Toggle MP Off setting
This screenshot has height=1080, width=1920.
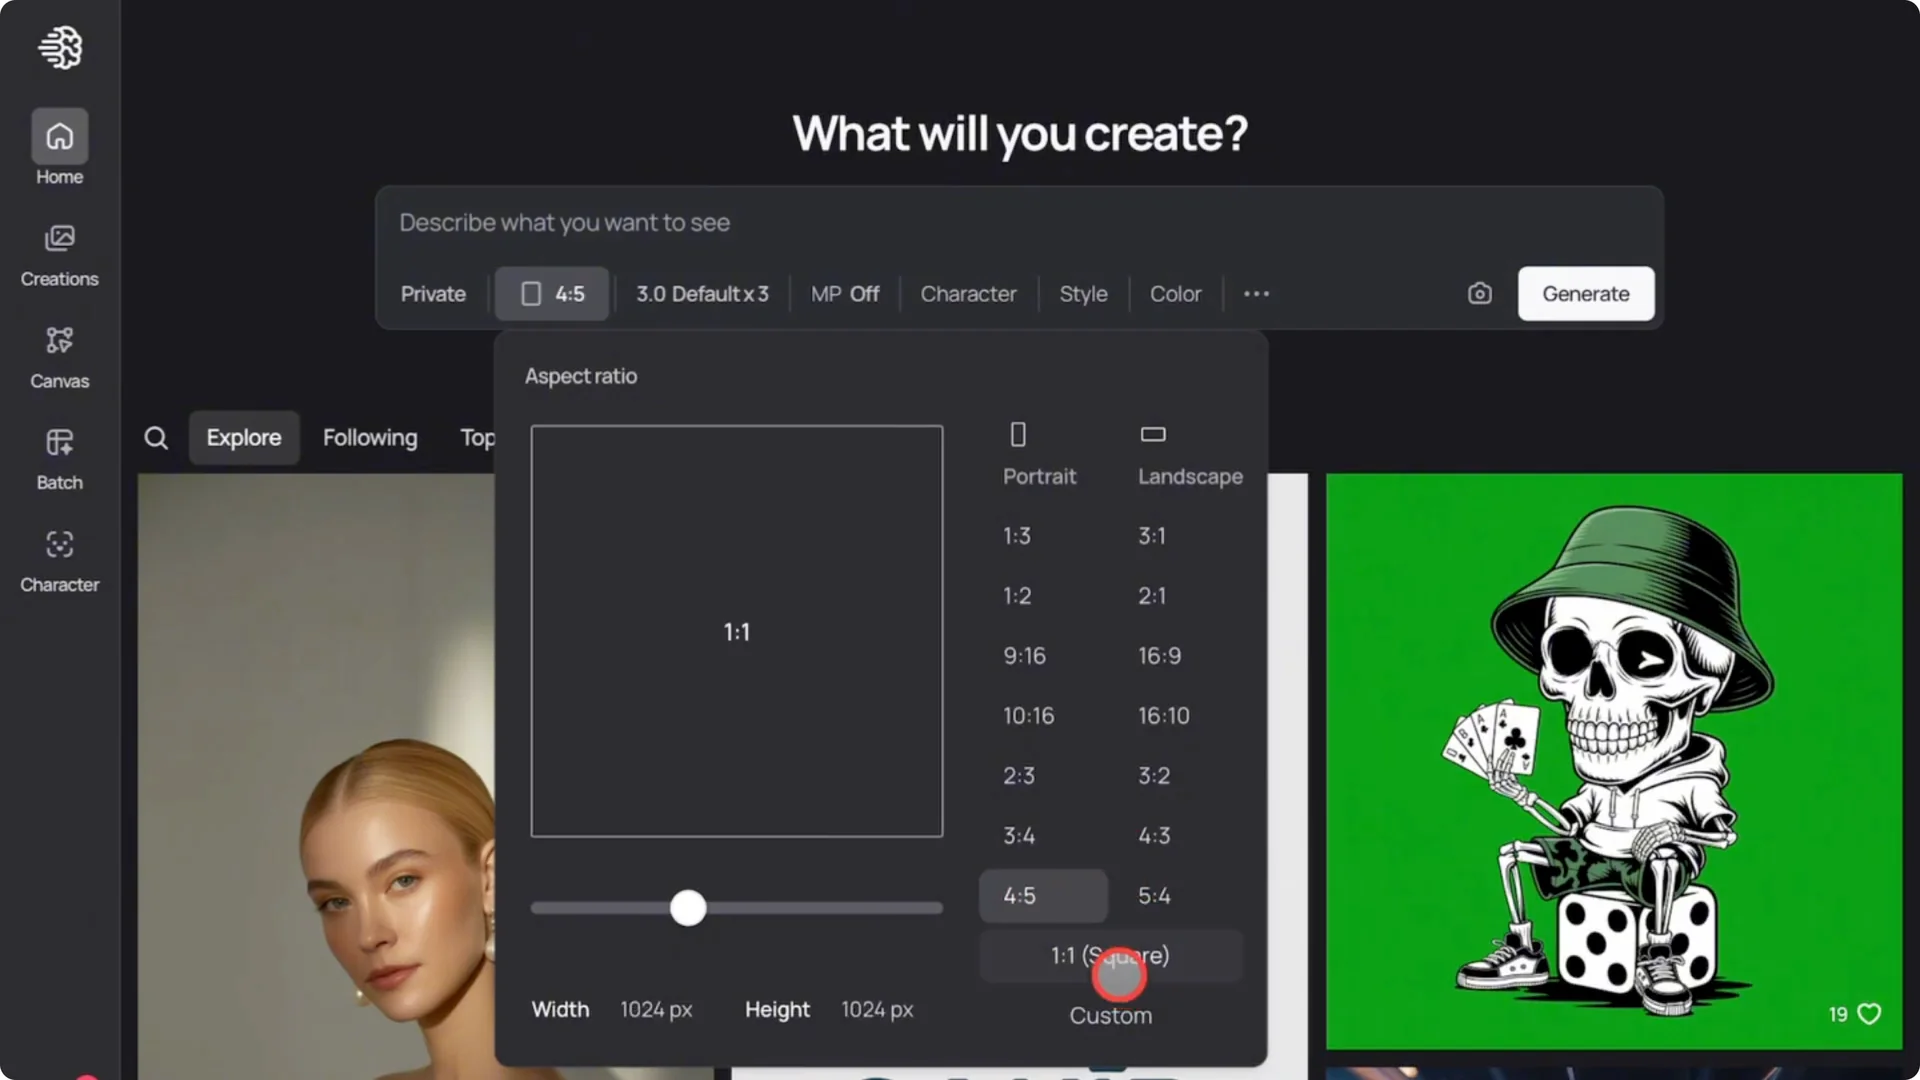(845, 293)
